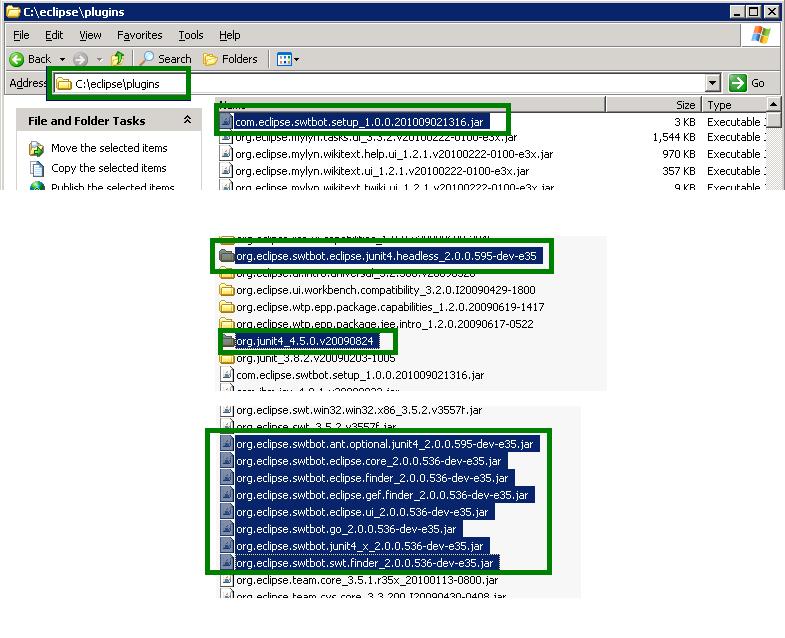Click jar icon of org.eclipse.team.core
The height and width of the screenshot is (638, 785).
pyautogui.click(x=227, y=580)
